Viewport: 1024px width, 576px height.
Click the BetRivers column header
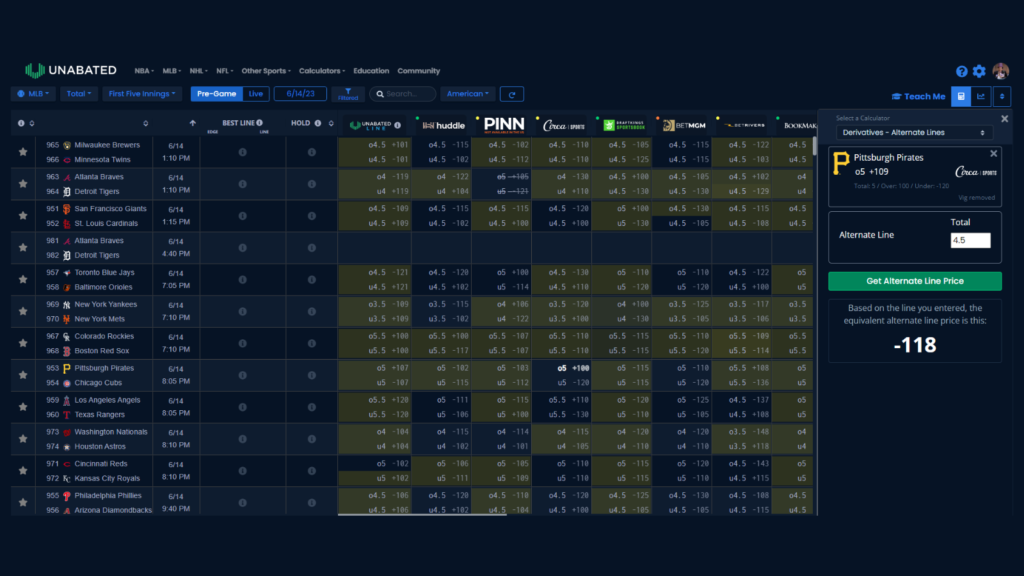coord(744,125)
